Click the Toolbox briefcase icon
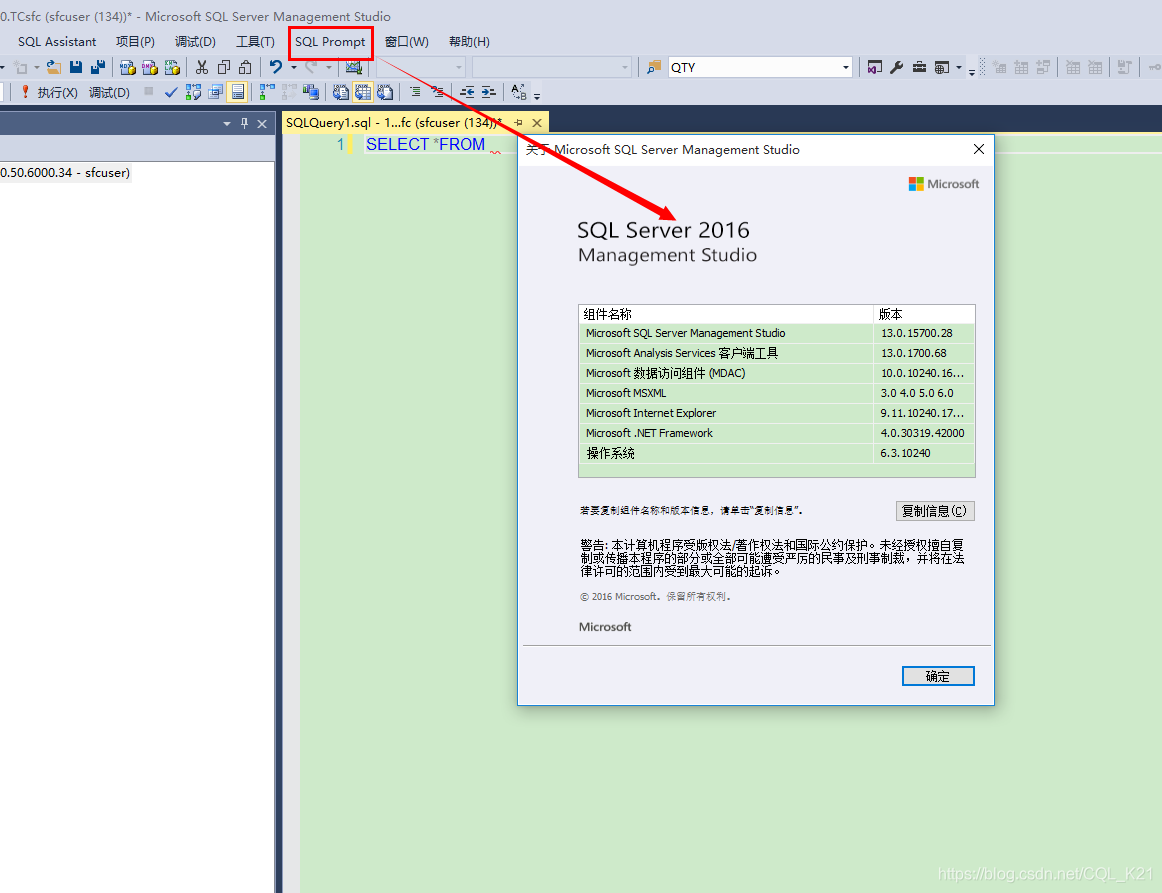The image size is (1162, 893). coord(919,67)
